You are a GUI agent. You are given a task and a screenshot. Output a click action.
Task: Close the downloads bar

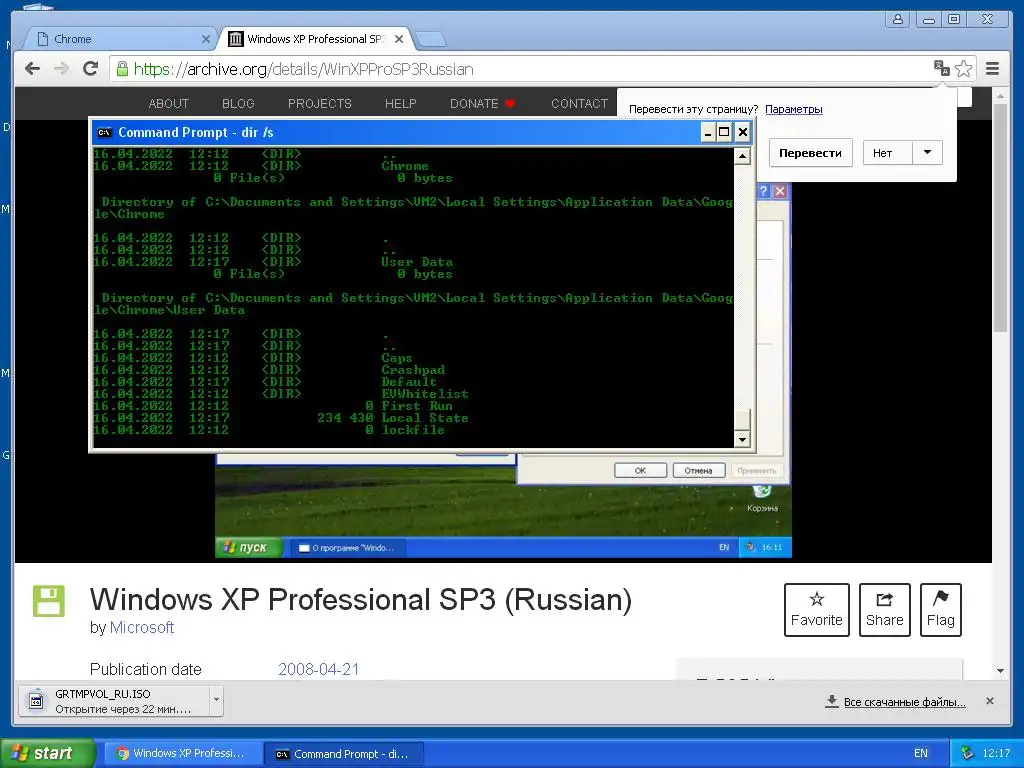click(x=989, y=701)
